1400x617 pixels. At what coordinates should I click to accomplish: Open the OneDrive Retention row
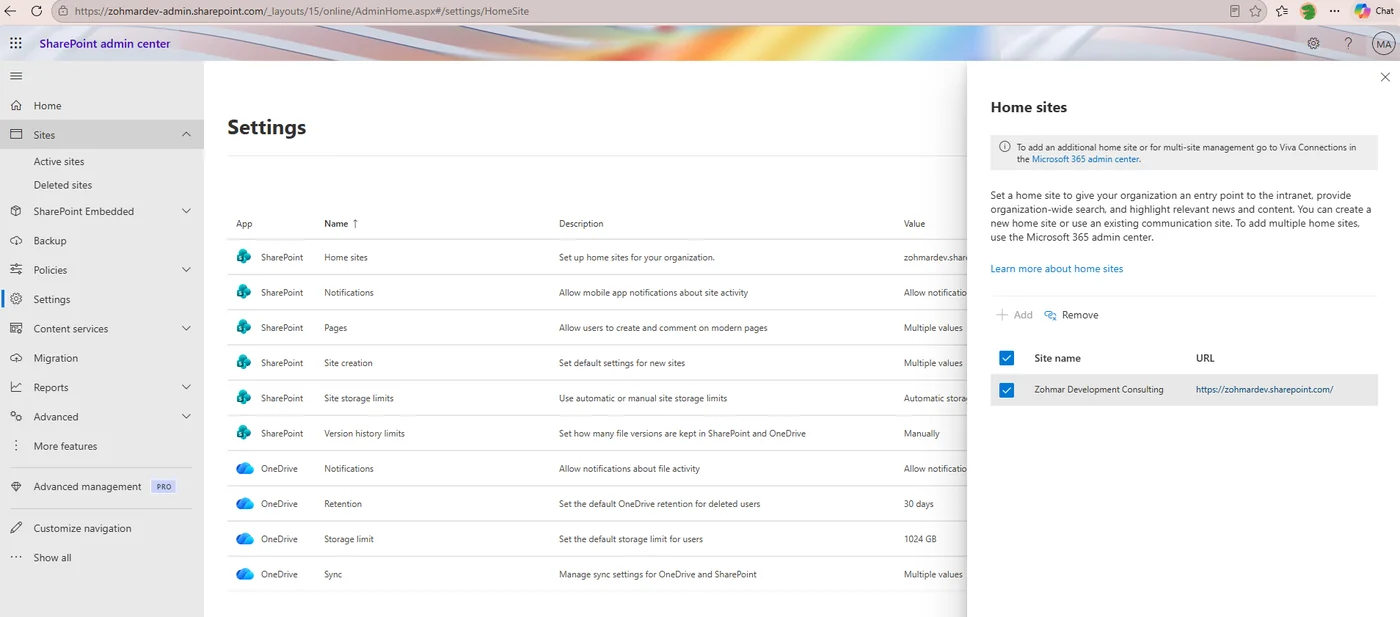point(597,504)
